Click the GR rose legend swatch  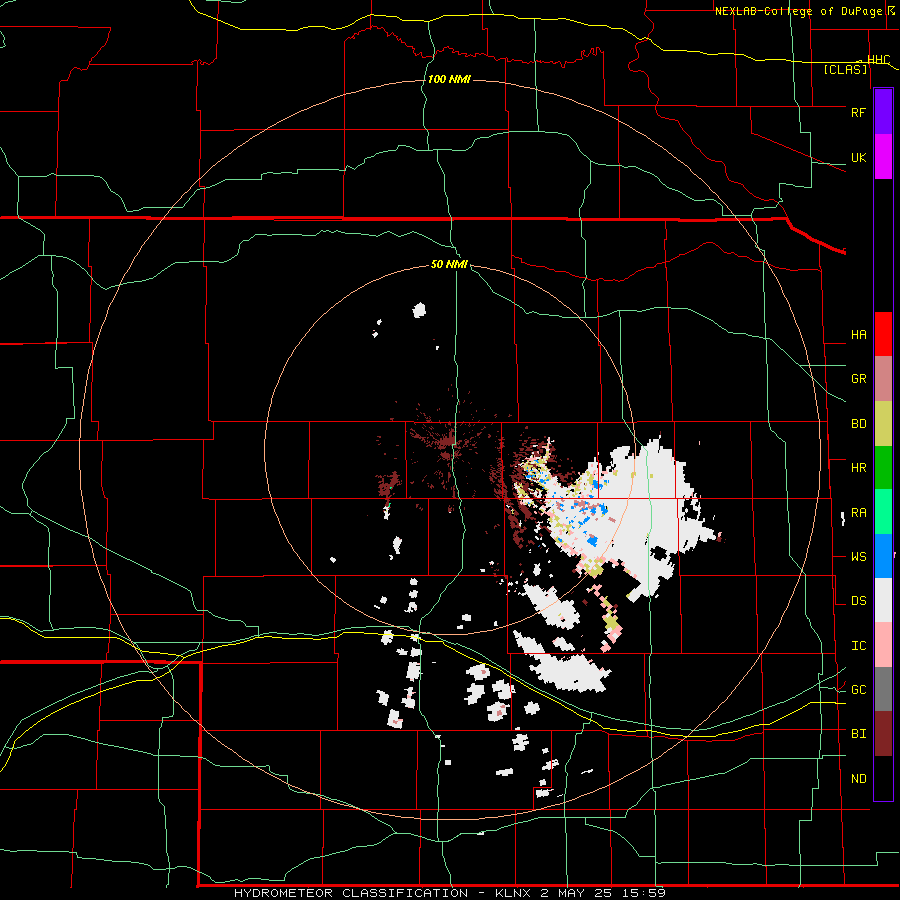(x=883, y=379)
